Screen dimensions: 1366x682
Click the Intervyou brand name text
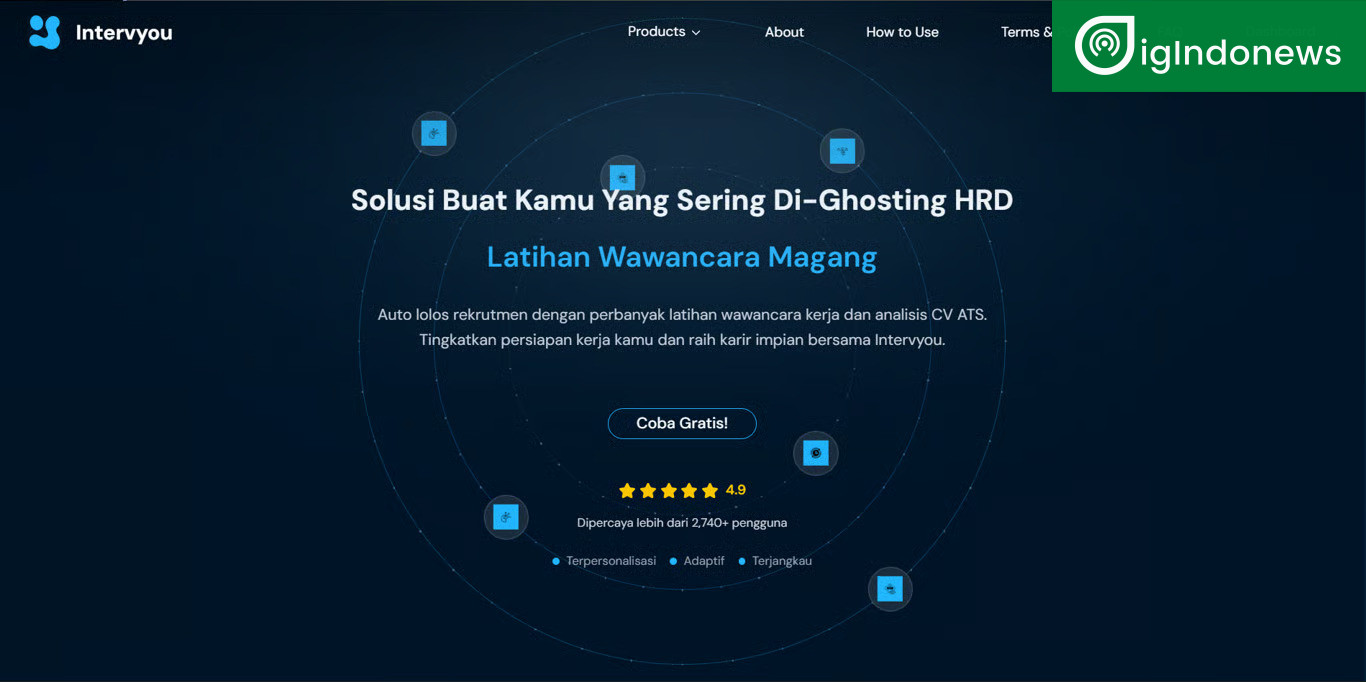pos(124,33)
